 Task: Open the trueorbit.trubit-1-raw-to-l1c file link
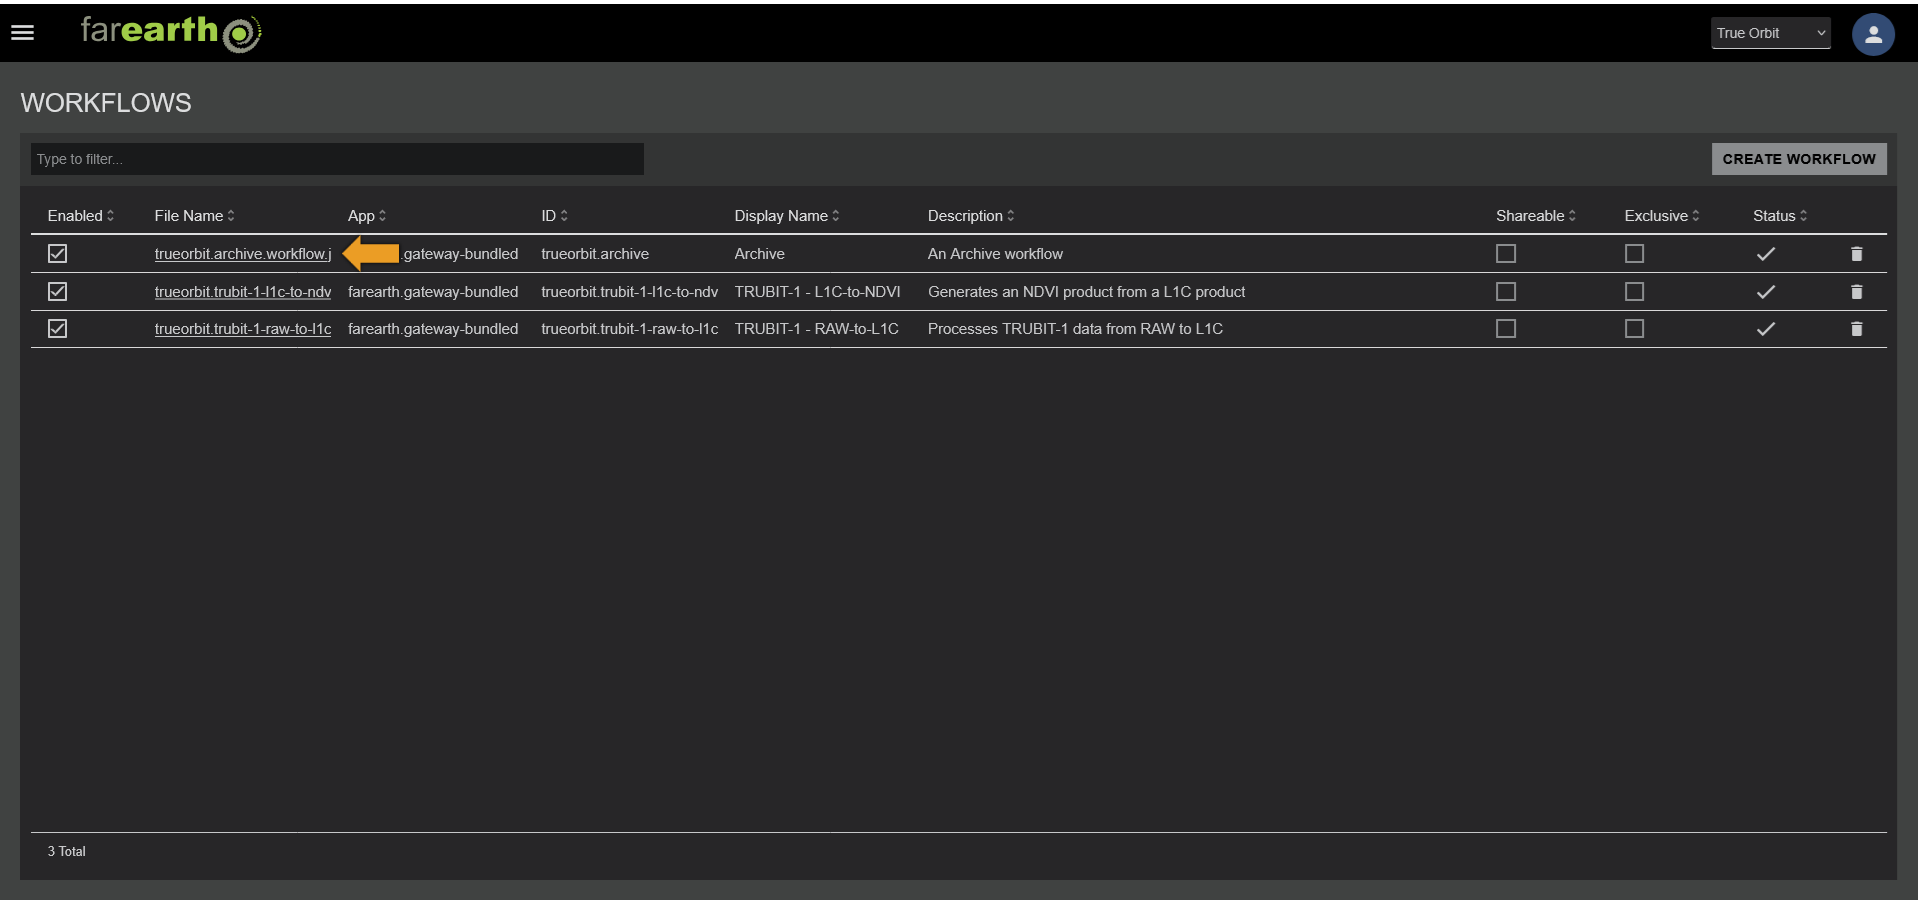click(x=243, y=329)
